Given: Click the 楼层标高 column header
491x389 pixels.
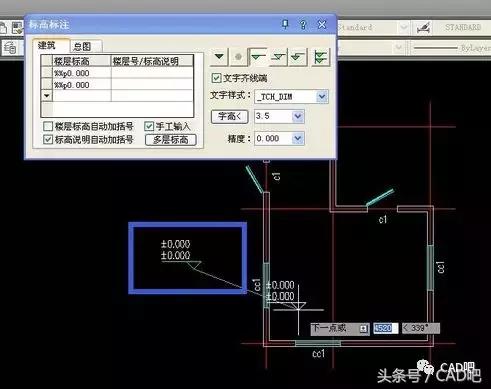Looking at the screenshot, I should pos(82,61).
